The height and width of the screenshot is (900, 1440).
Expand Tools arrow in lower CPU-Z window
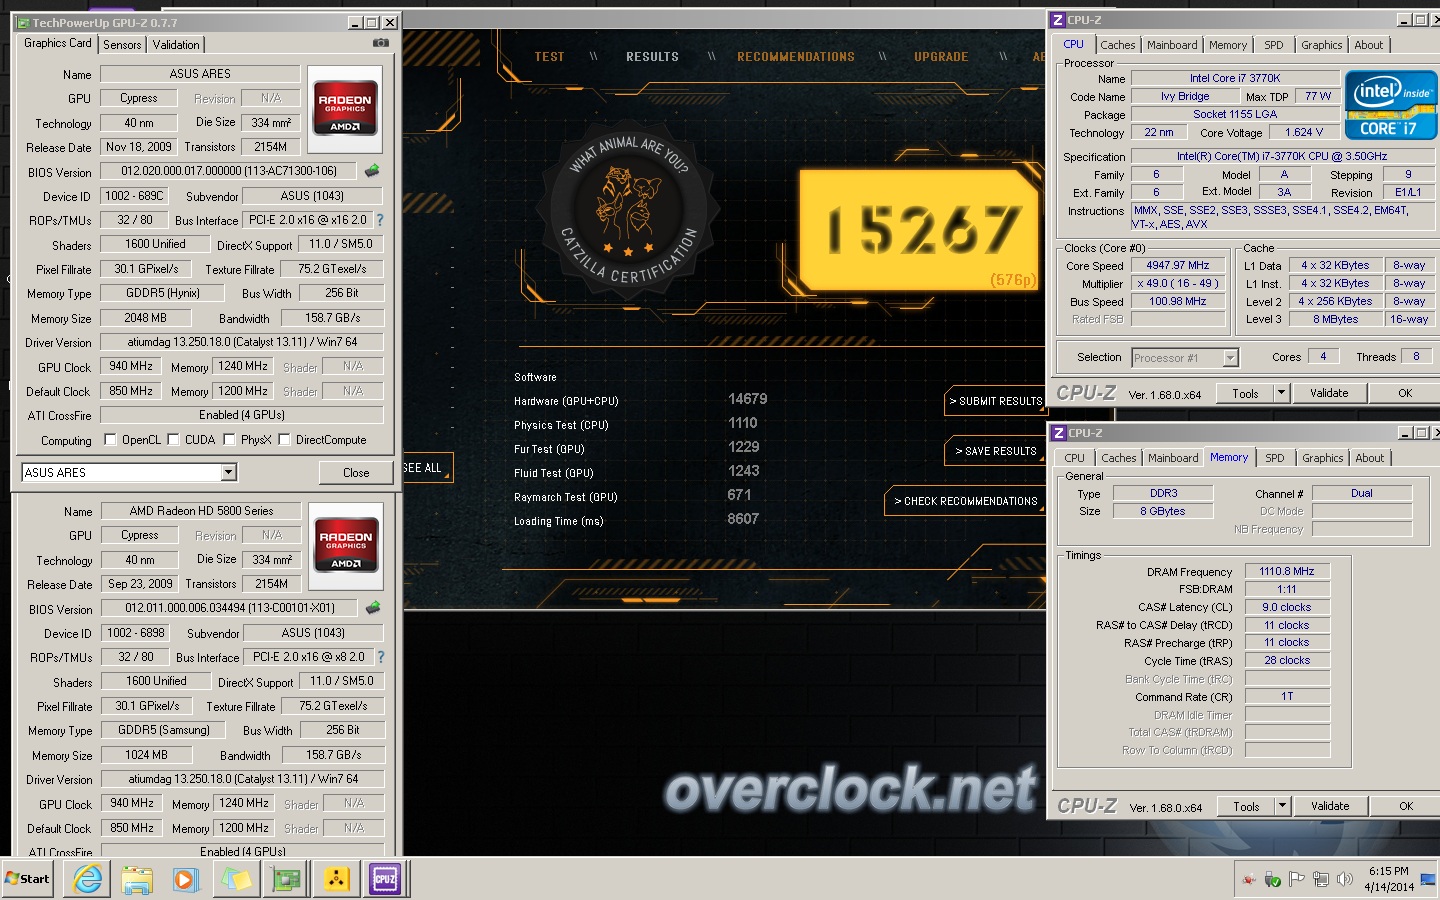coord(1282,806)
